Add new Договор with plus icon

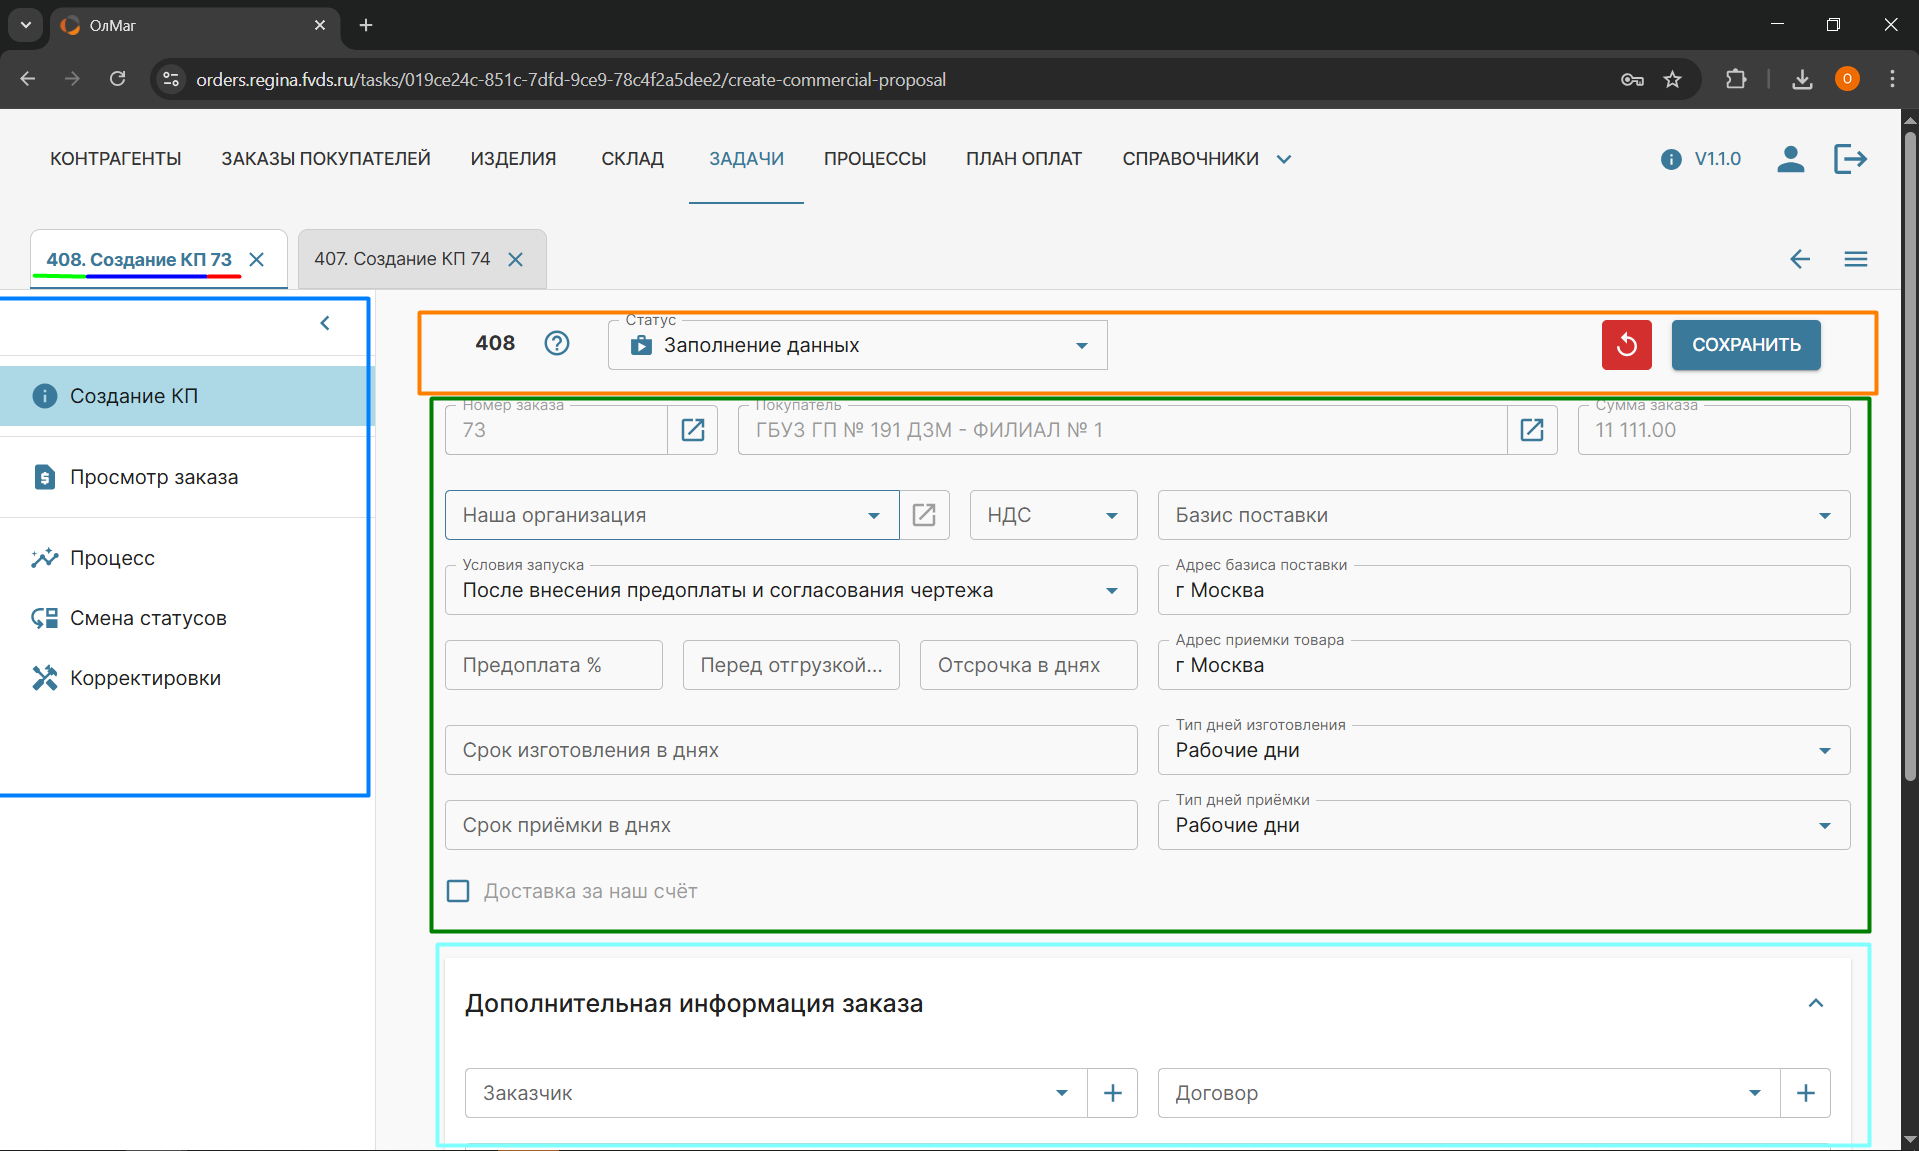[x=1805, y=1093]
